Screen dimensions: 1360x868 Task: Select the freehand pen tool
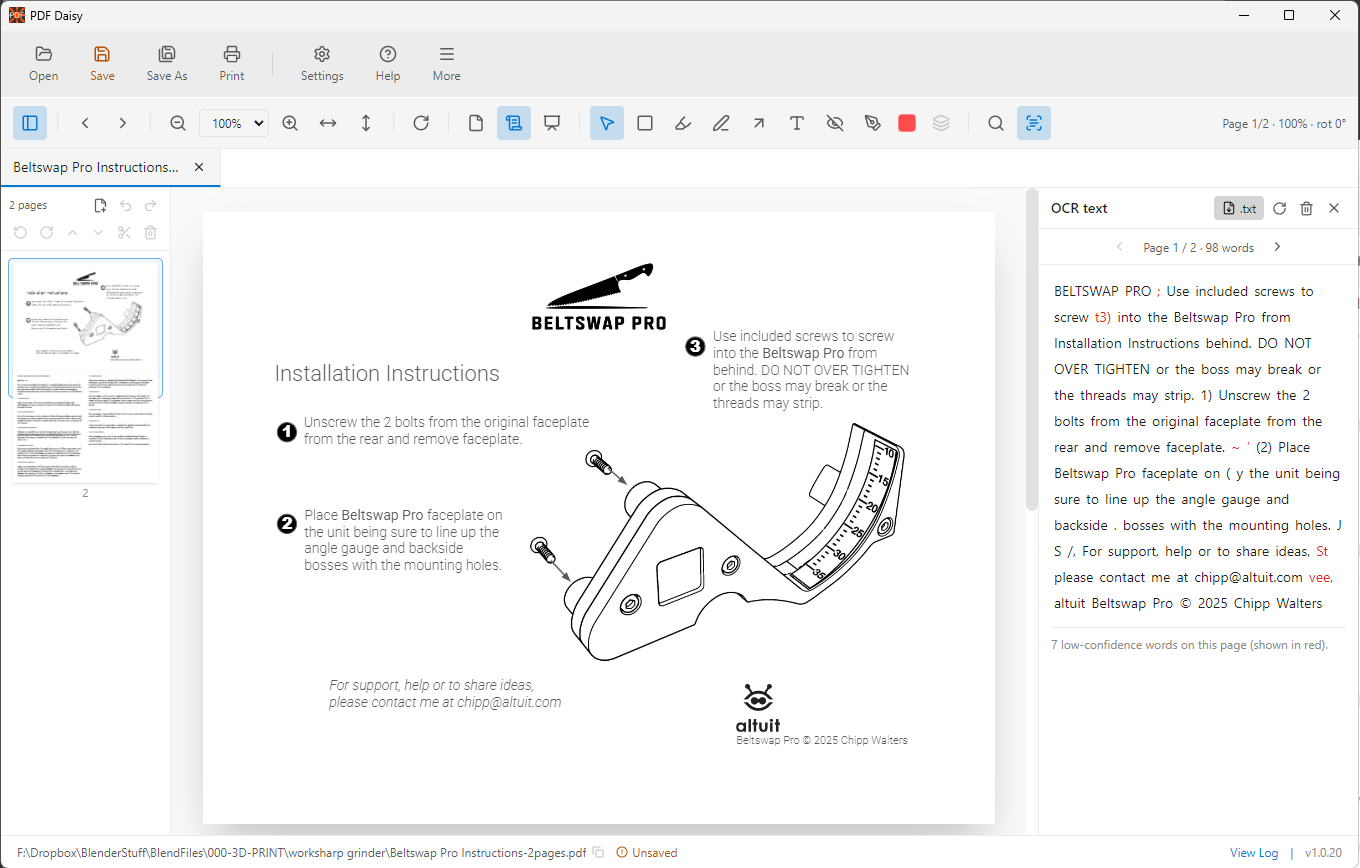pos(721,123)
